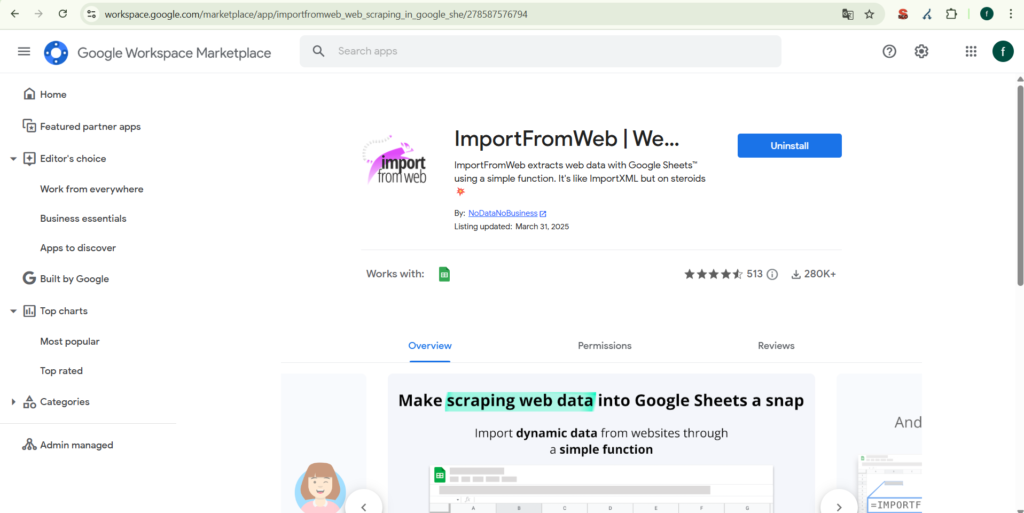This screenshot has height=513, width=1024.
Task: Click the Editor's choice label
Action: tap(72, 159)
